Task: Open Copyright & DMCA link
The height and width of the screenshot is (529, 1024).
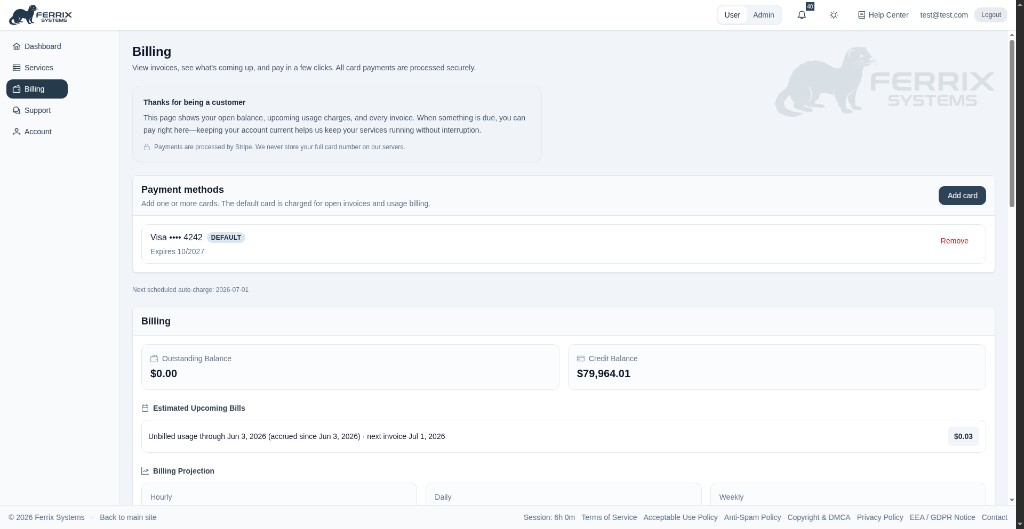Action: pos(819,517)
